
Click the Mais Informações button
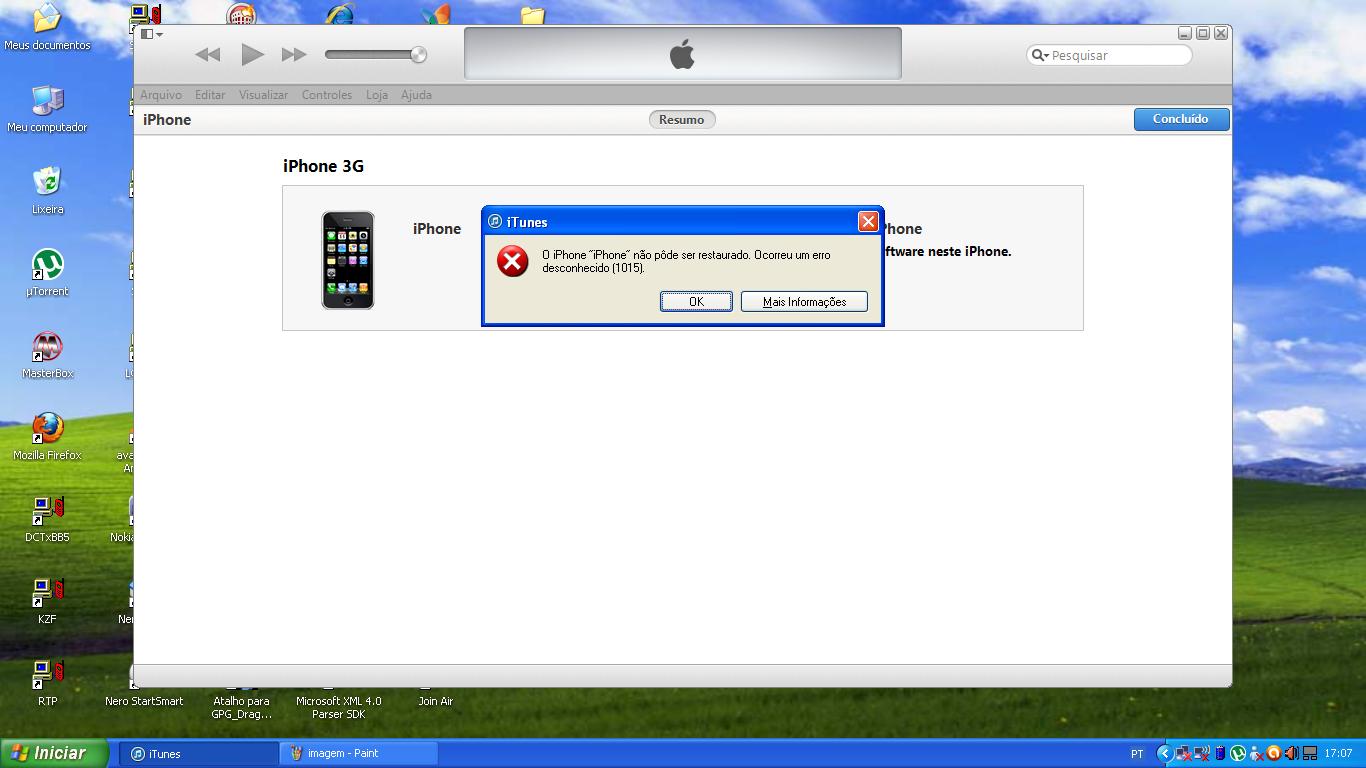click(x=804, y=301)
